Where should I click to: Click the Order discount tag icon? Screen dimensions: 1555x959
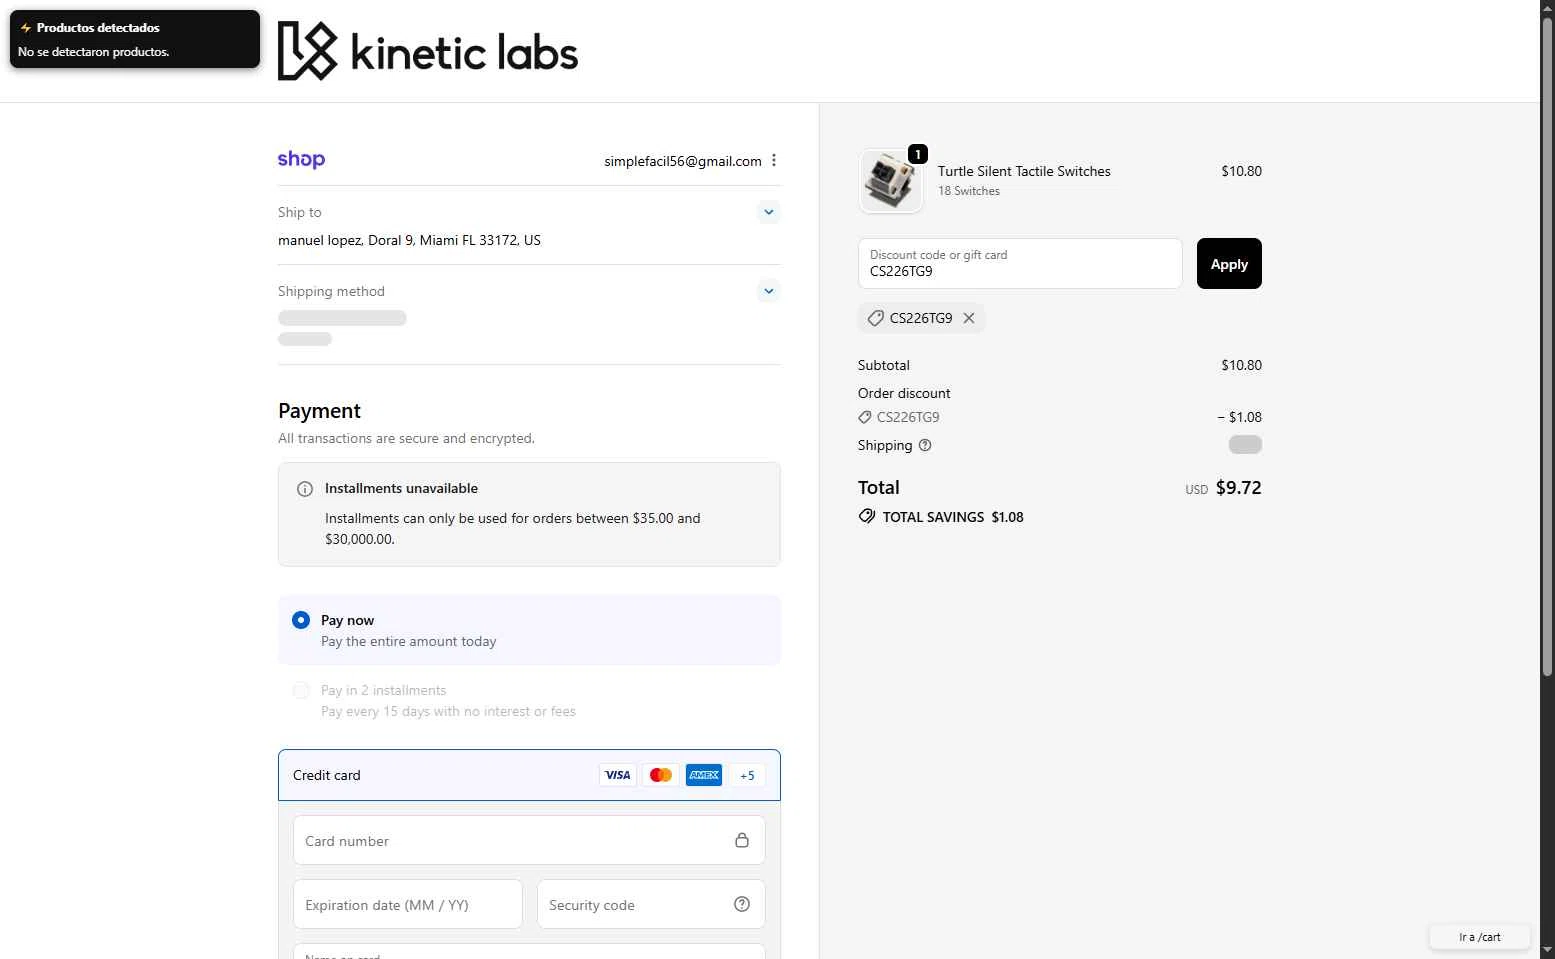coord(865,417)
